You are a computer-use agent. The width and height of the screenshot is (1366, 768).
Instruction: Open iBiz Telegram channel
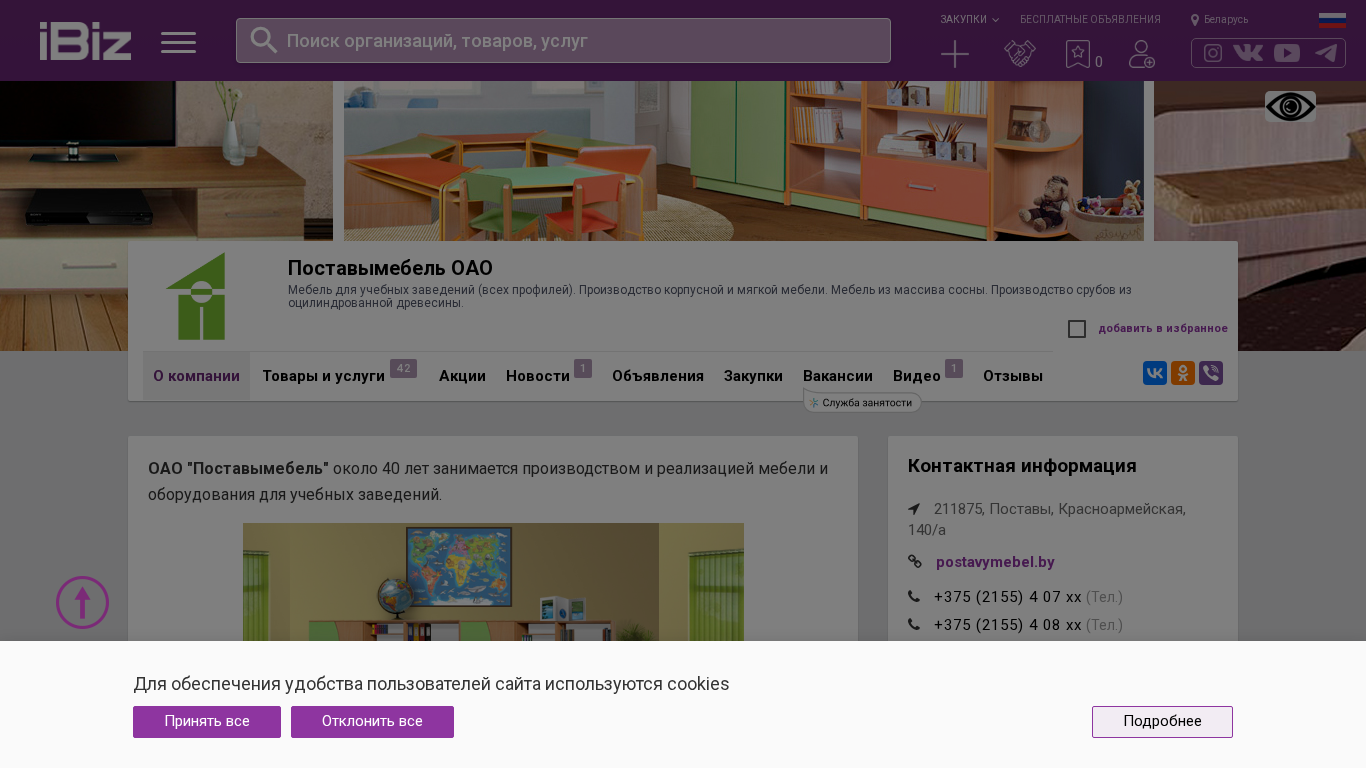1326,53
